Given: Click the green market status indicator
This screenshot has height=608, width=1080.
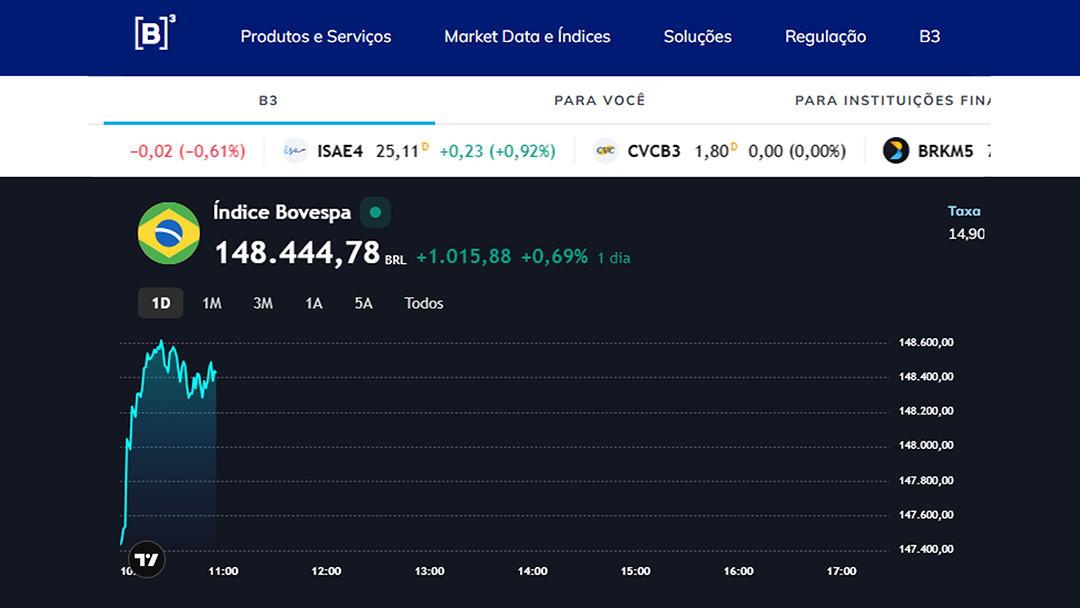Looking at the screenshot, I should click(x=375, y=212).
